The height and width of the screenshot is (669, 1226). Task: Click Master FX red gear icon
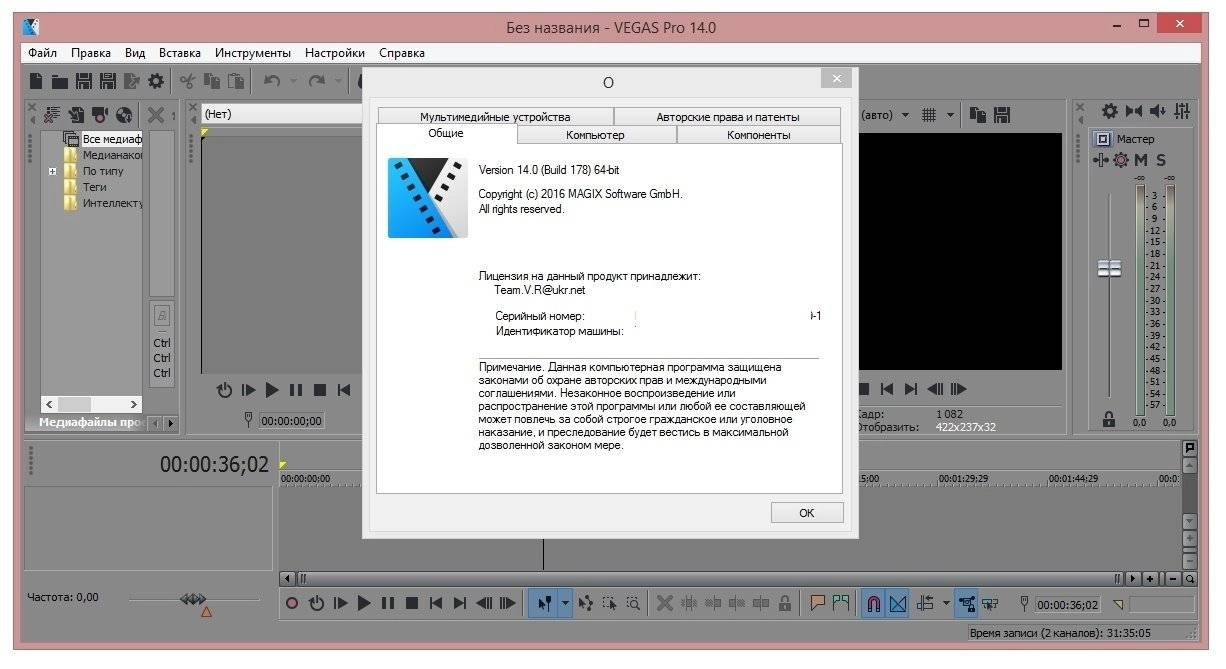tap(1120, 160)
